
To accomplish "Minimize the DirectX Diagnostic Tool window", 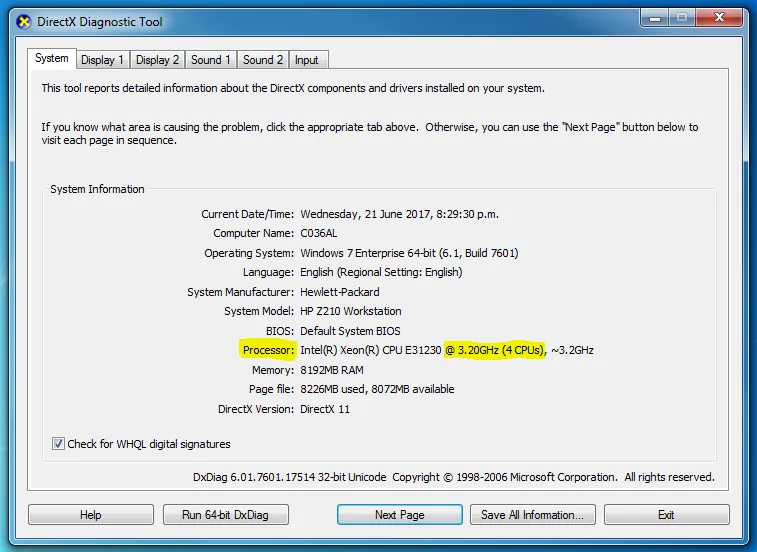I will tap(655, 18).
